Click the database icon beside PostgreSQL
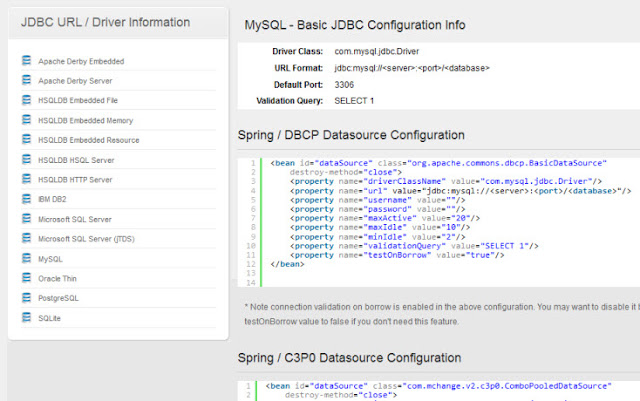The width and height of the screenshot is (640, 401). click(27, 297)
